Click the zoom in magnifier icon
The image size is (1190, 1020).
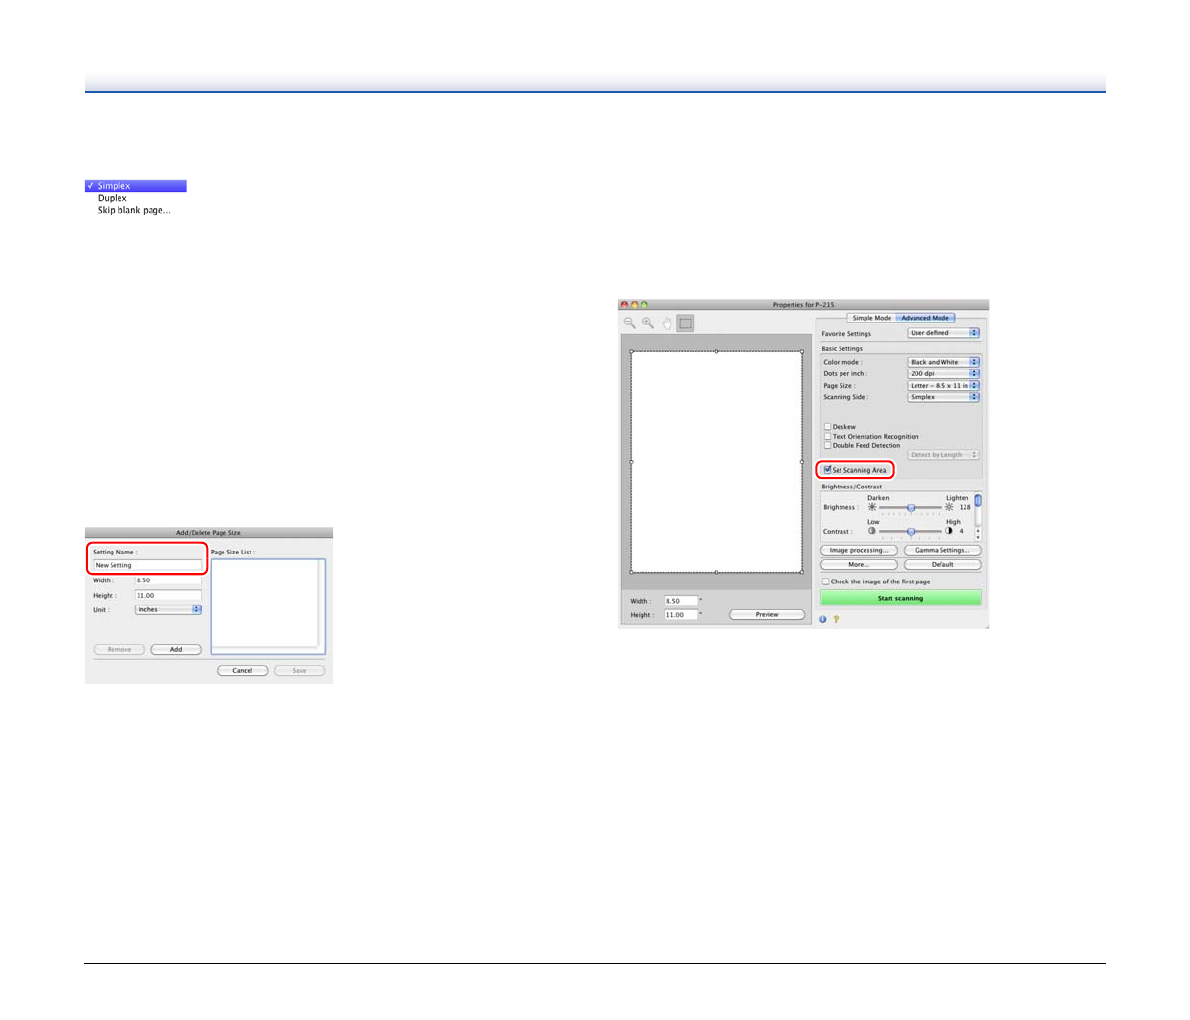point(648,323)
